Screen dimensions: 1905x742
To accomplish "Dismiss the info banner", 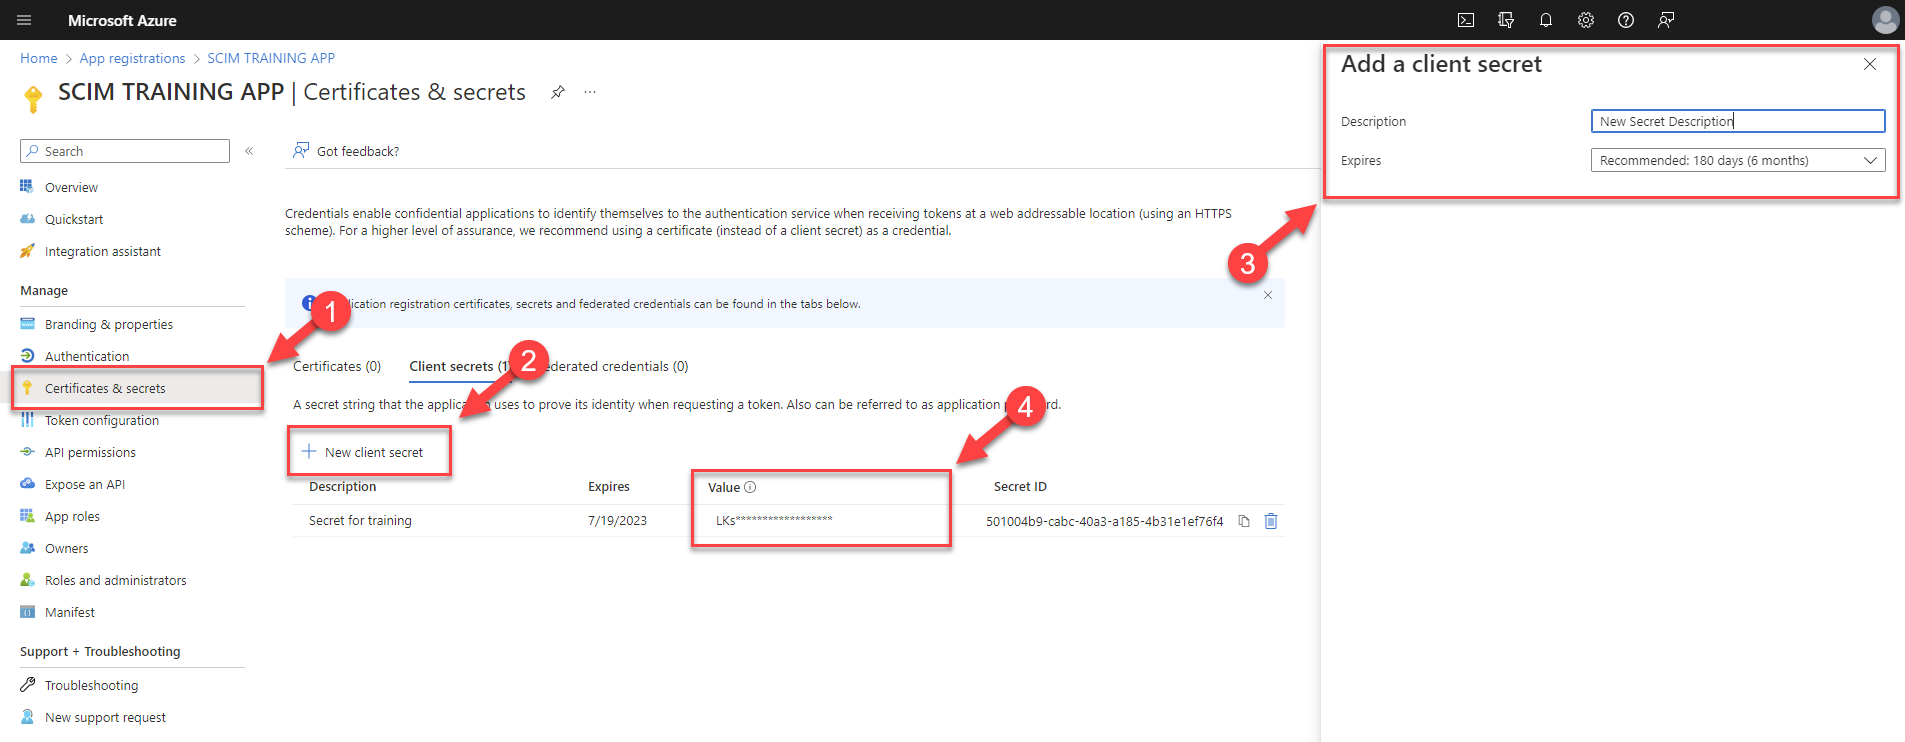I will (x=1267, y=295).
